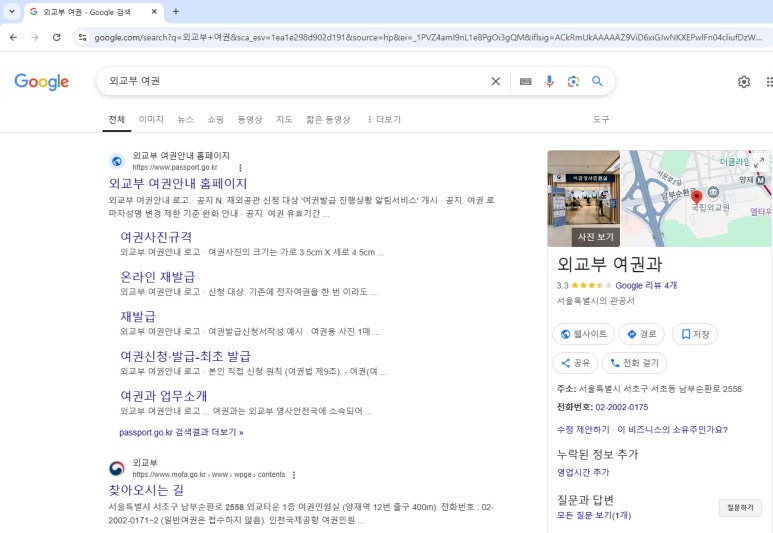Click the browser address bar URL
Screen dimensions: 773x533
pos(427,37)
